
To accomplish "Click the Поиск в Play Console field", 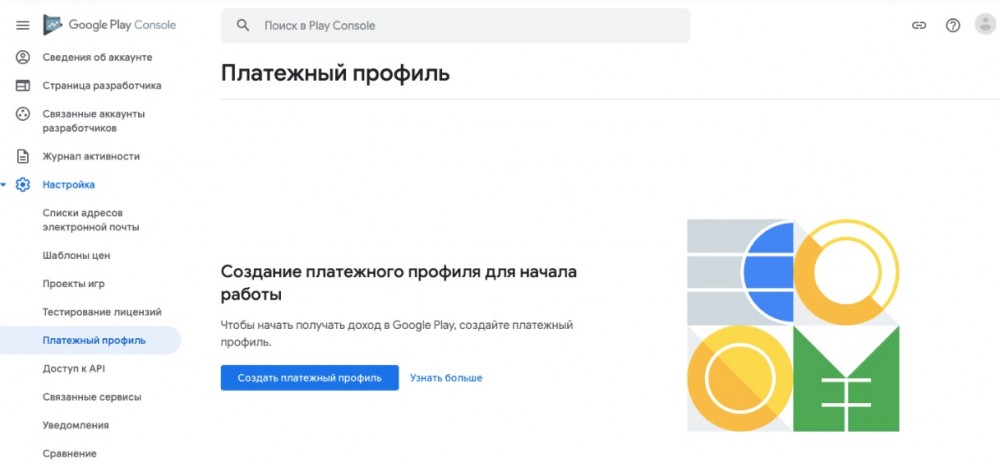I will point(455,26).
